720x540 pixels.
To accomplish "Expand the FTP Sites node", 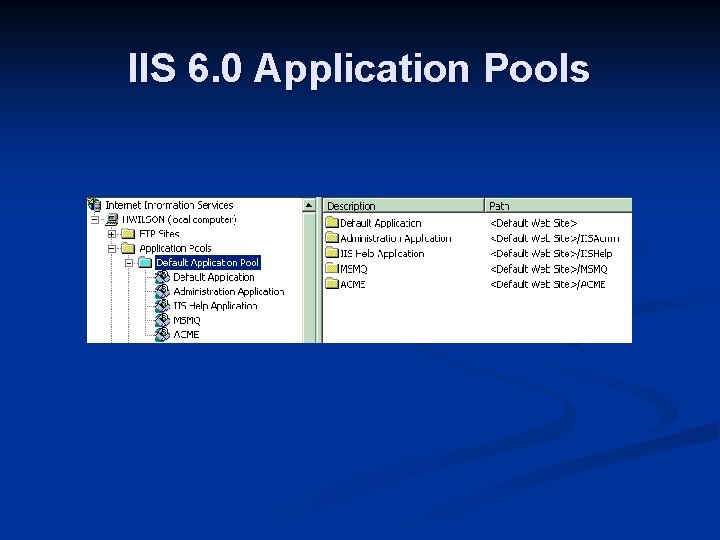I will (x=112, y=234).
